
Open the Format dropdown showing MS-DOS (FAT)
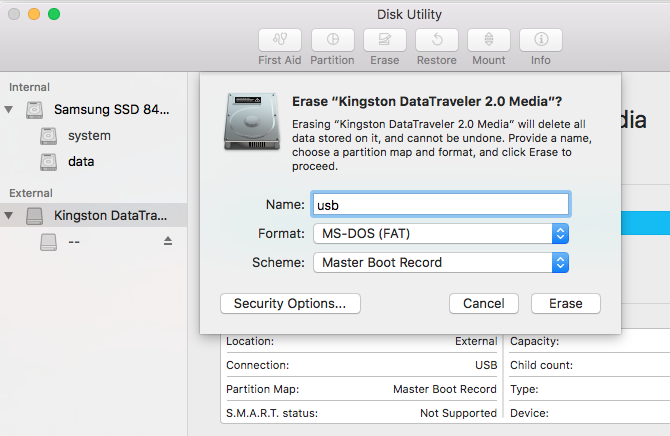point(440,234)
